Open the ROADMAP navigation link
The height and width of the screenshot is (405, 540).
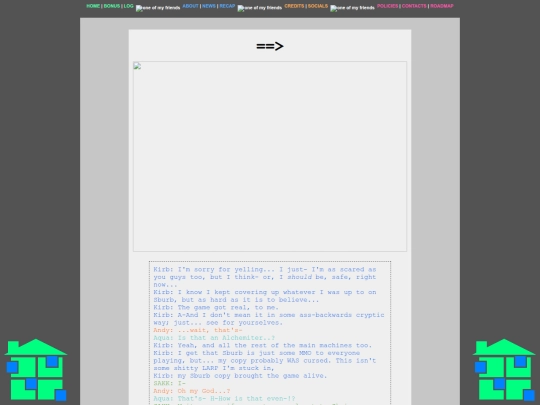pos(442,6)
